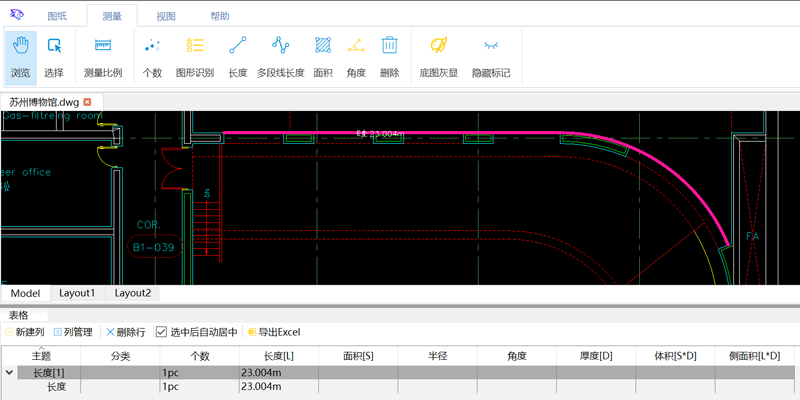Toggle 底图灰显 gray background display
This screenshot has height=400, width=800.
pyautogui.click(x=438, y=56)
